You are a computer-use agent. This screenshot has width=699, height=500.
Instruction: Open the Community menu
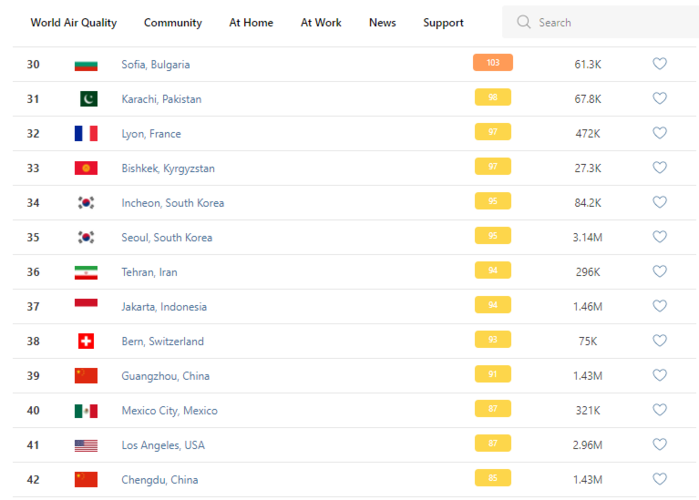point(173,22)
